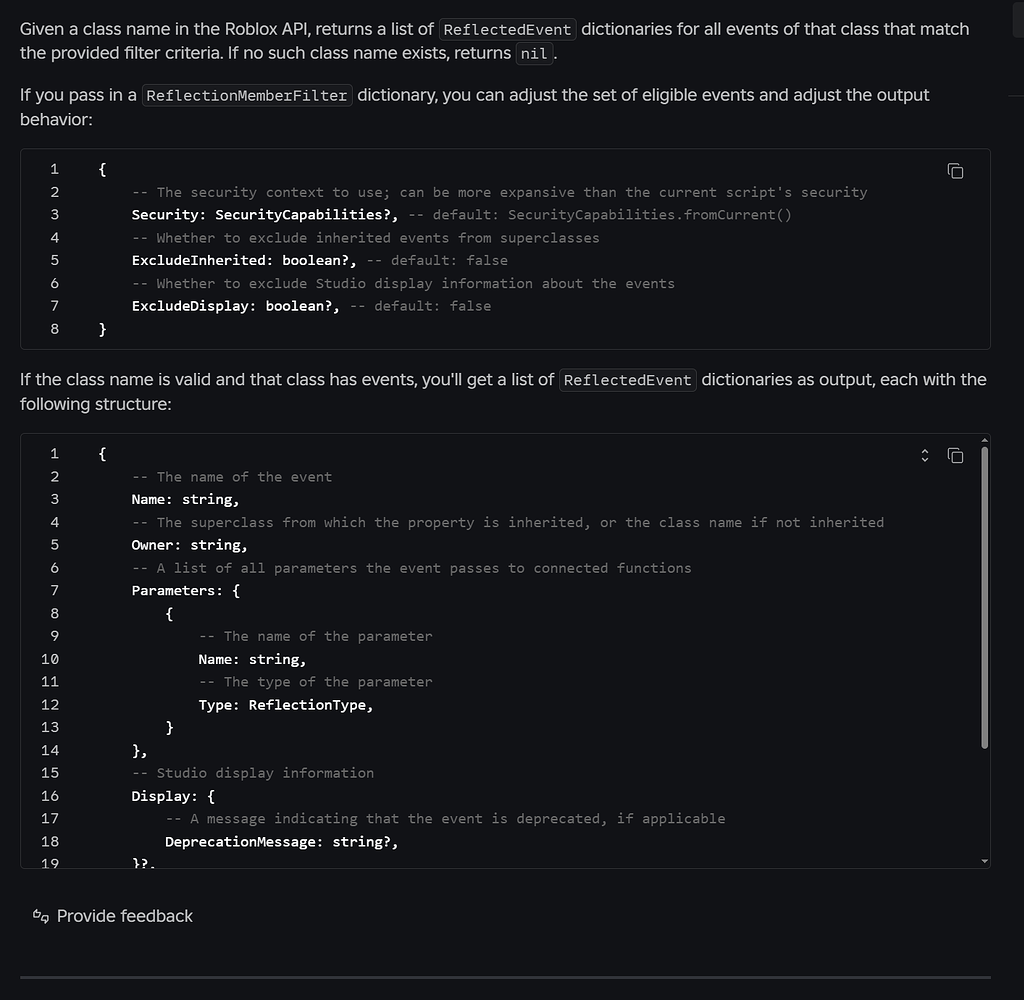Copy the ReflectionMemberFilter code block
This screenshot has width=1024, height=1000.
[x=955, y=171]
